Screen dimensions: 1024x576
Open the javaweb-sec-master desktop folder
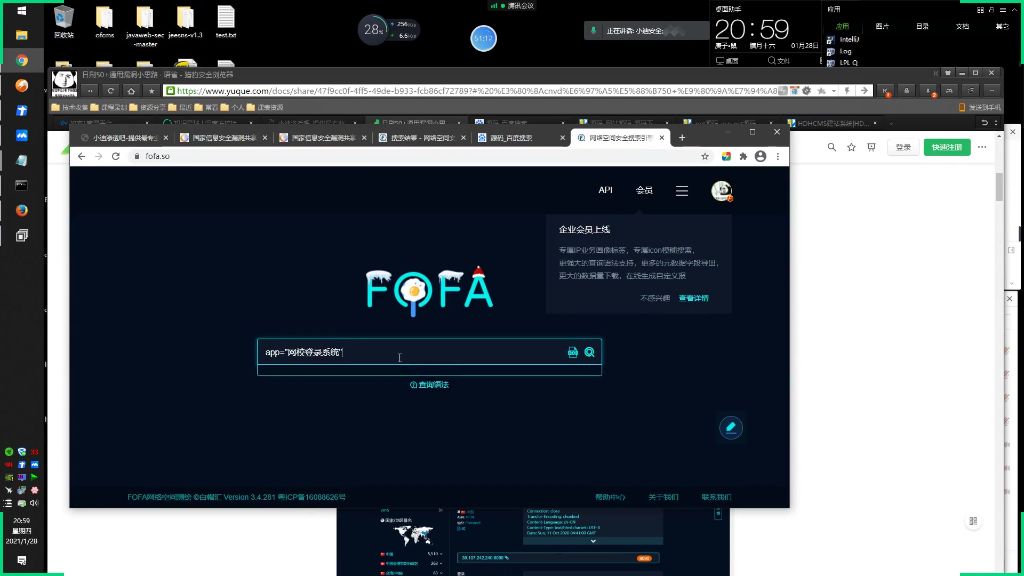coord(145,26)
